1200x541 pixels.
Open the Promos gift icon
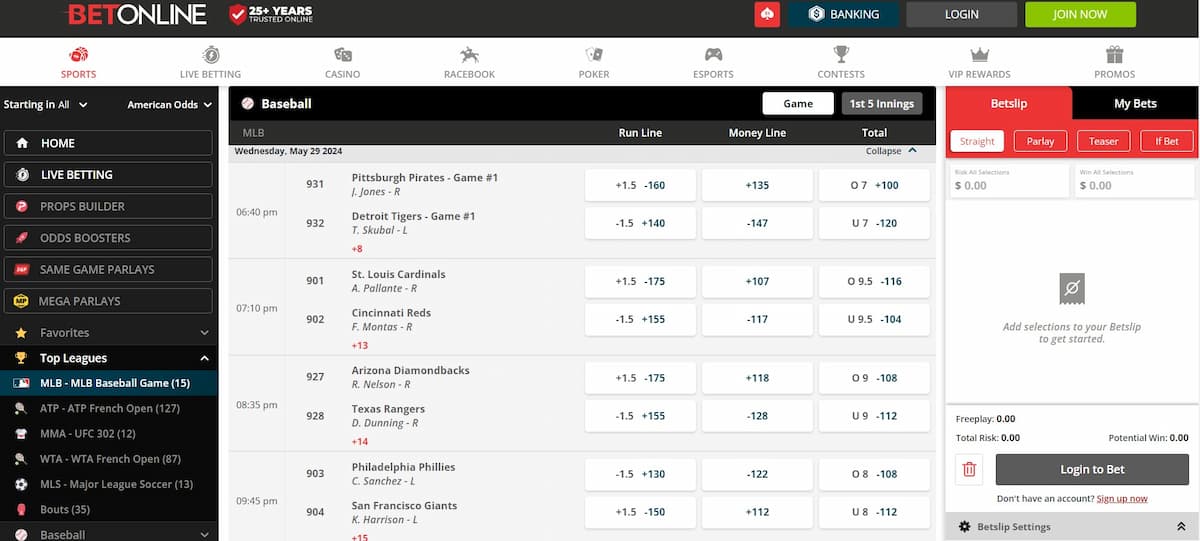click(x=1115, y=55)
